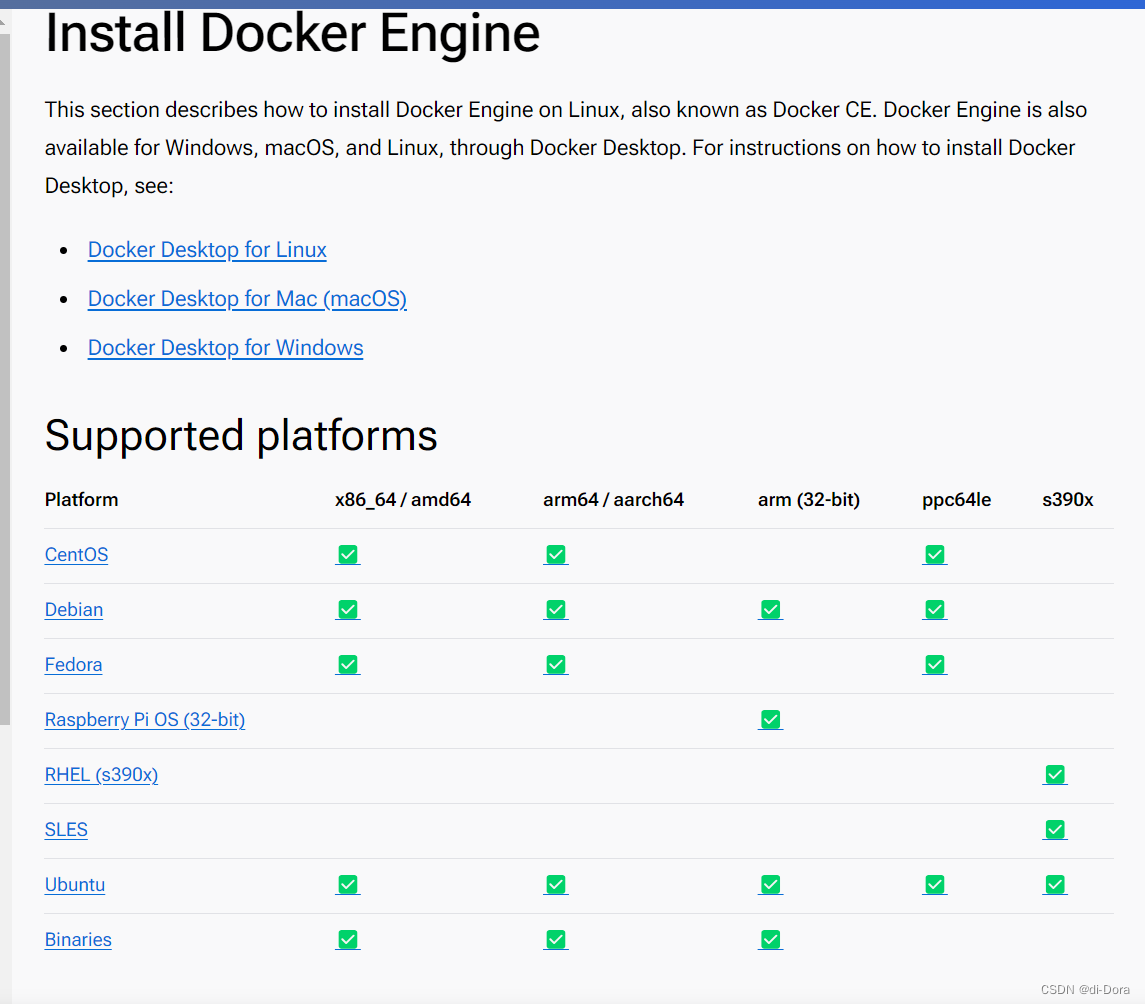Open the SLES platform link

pos(66,829)
